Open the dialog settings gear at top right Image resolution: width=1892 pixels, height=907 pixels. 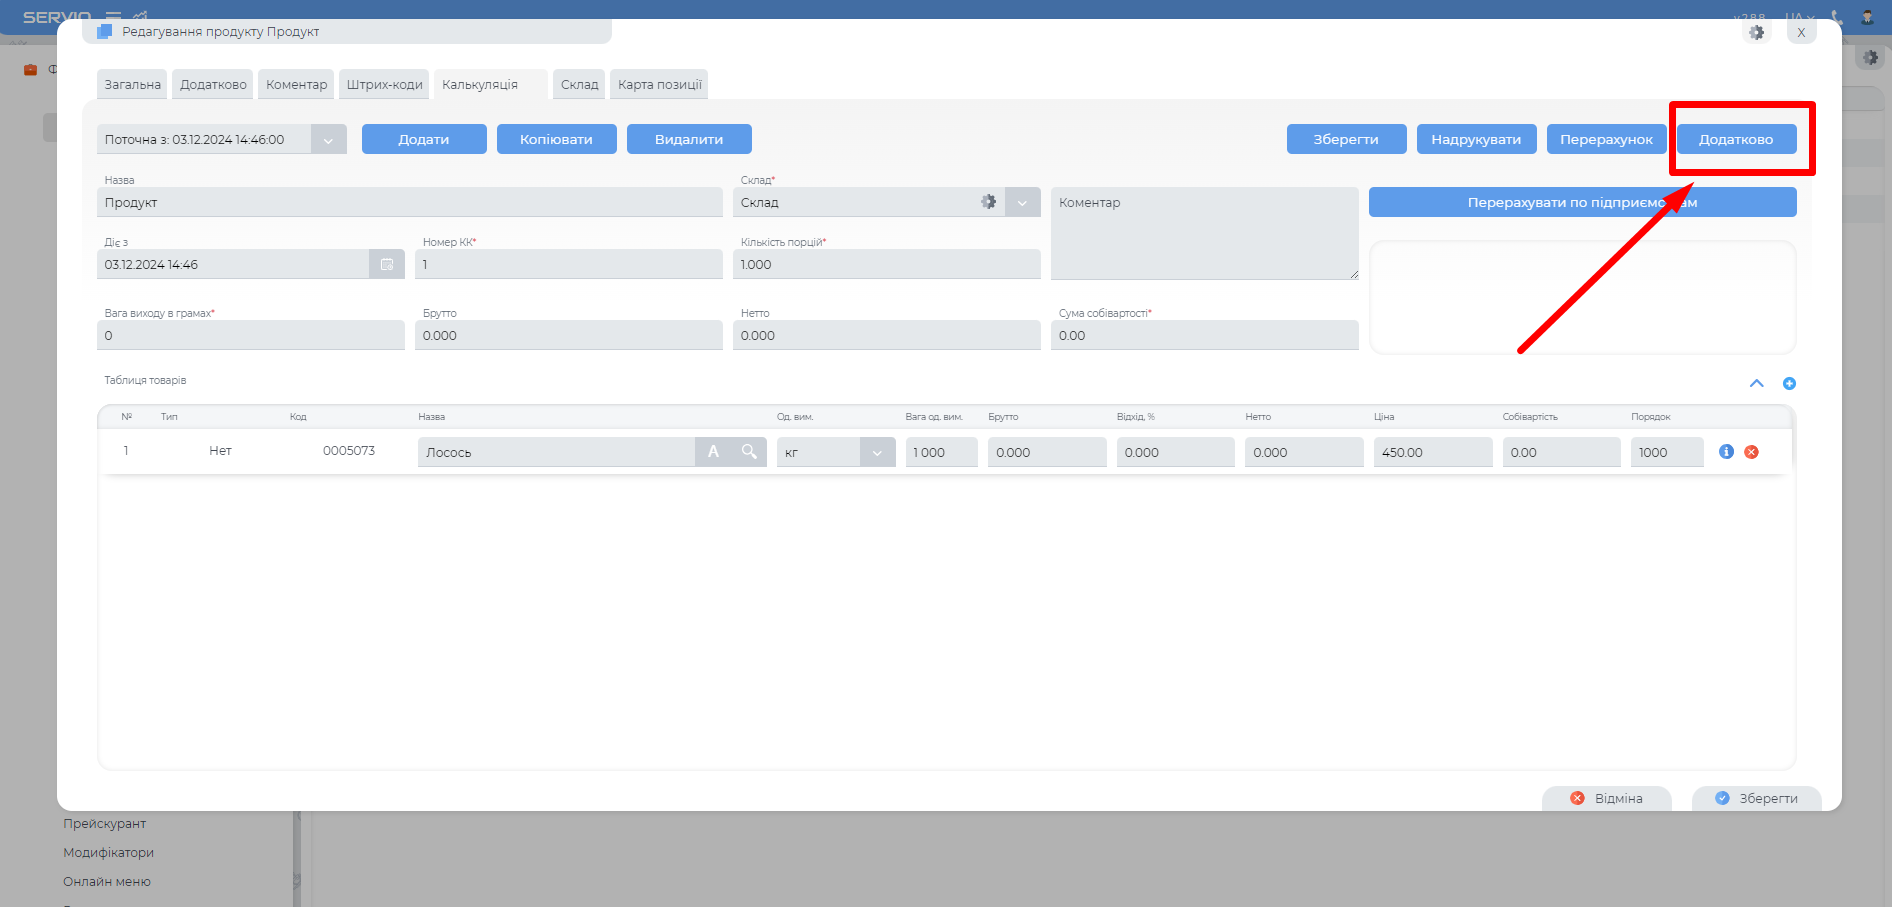point(1756,32)
